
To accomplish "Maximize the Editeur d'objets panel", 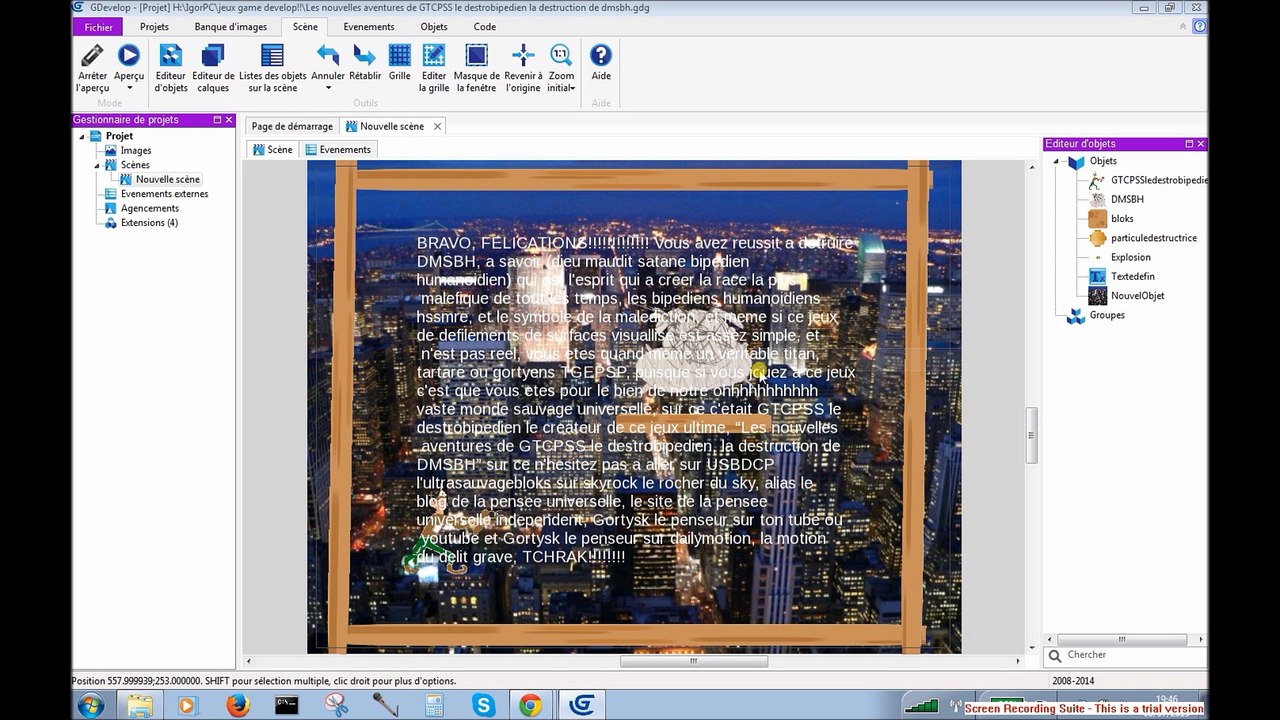I will pos(1189,144).
